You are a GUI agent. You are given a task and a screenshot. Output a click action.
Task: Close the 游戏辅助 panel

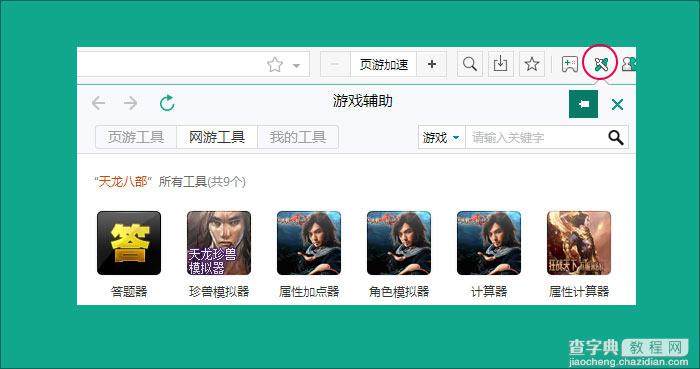[x=617, y=105]
